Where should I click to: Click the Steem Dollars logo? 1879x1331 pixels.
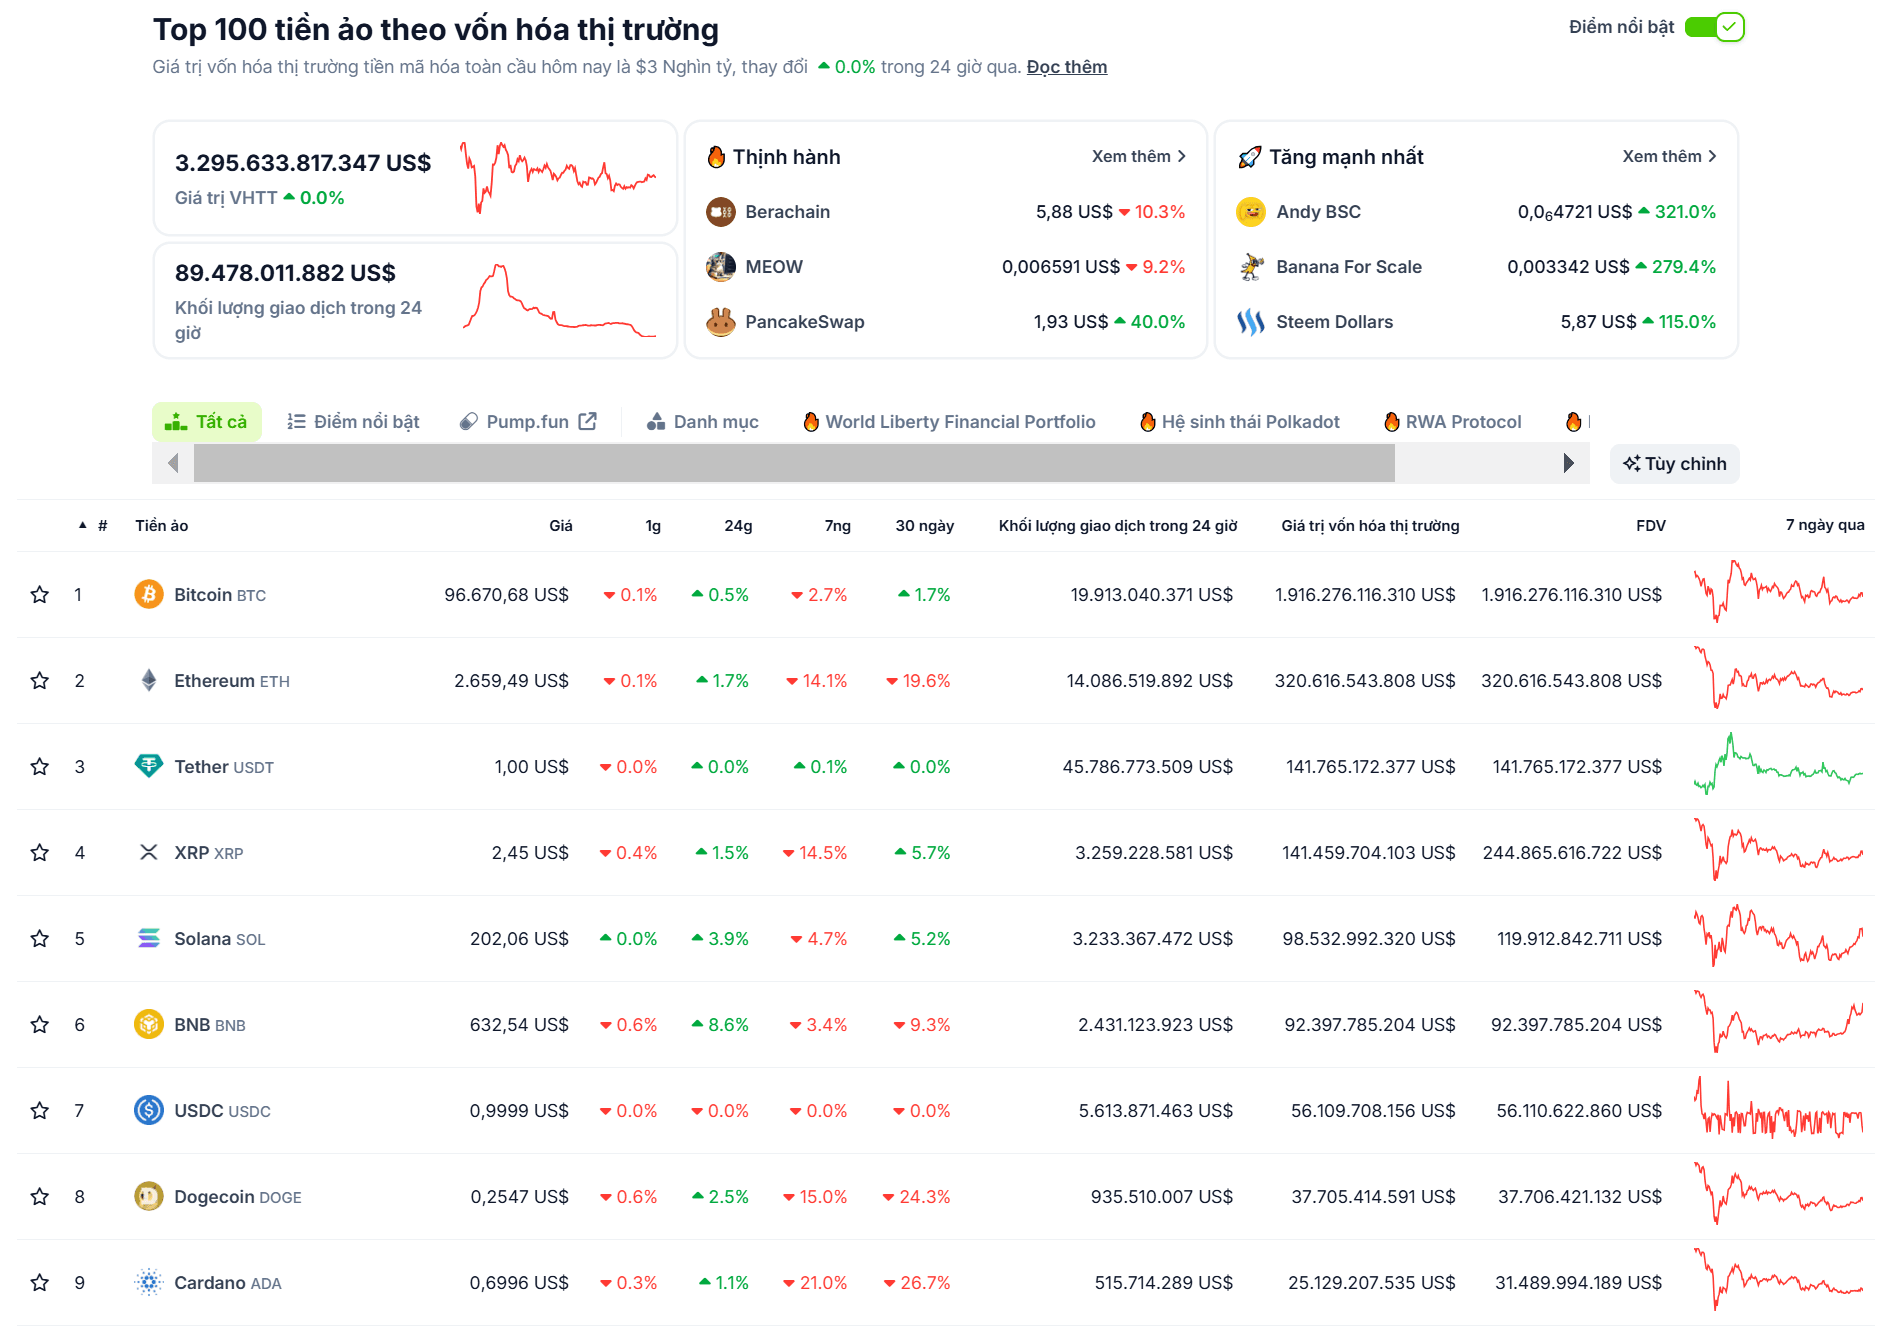1251,322
